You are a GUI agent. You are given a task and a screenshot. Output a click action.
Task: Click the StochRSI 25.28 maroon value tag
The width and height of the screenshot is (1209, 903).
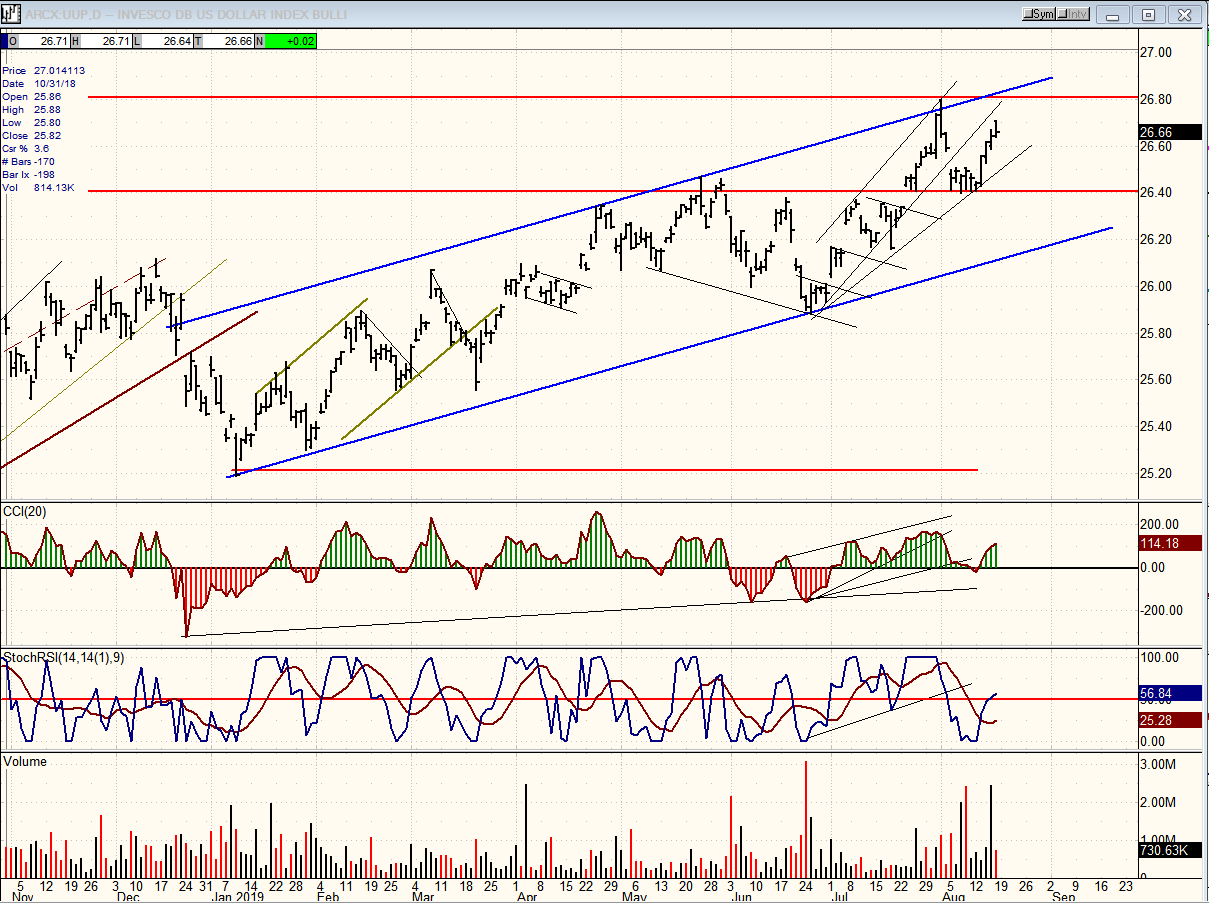point(1161,720)
